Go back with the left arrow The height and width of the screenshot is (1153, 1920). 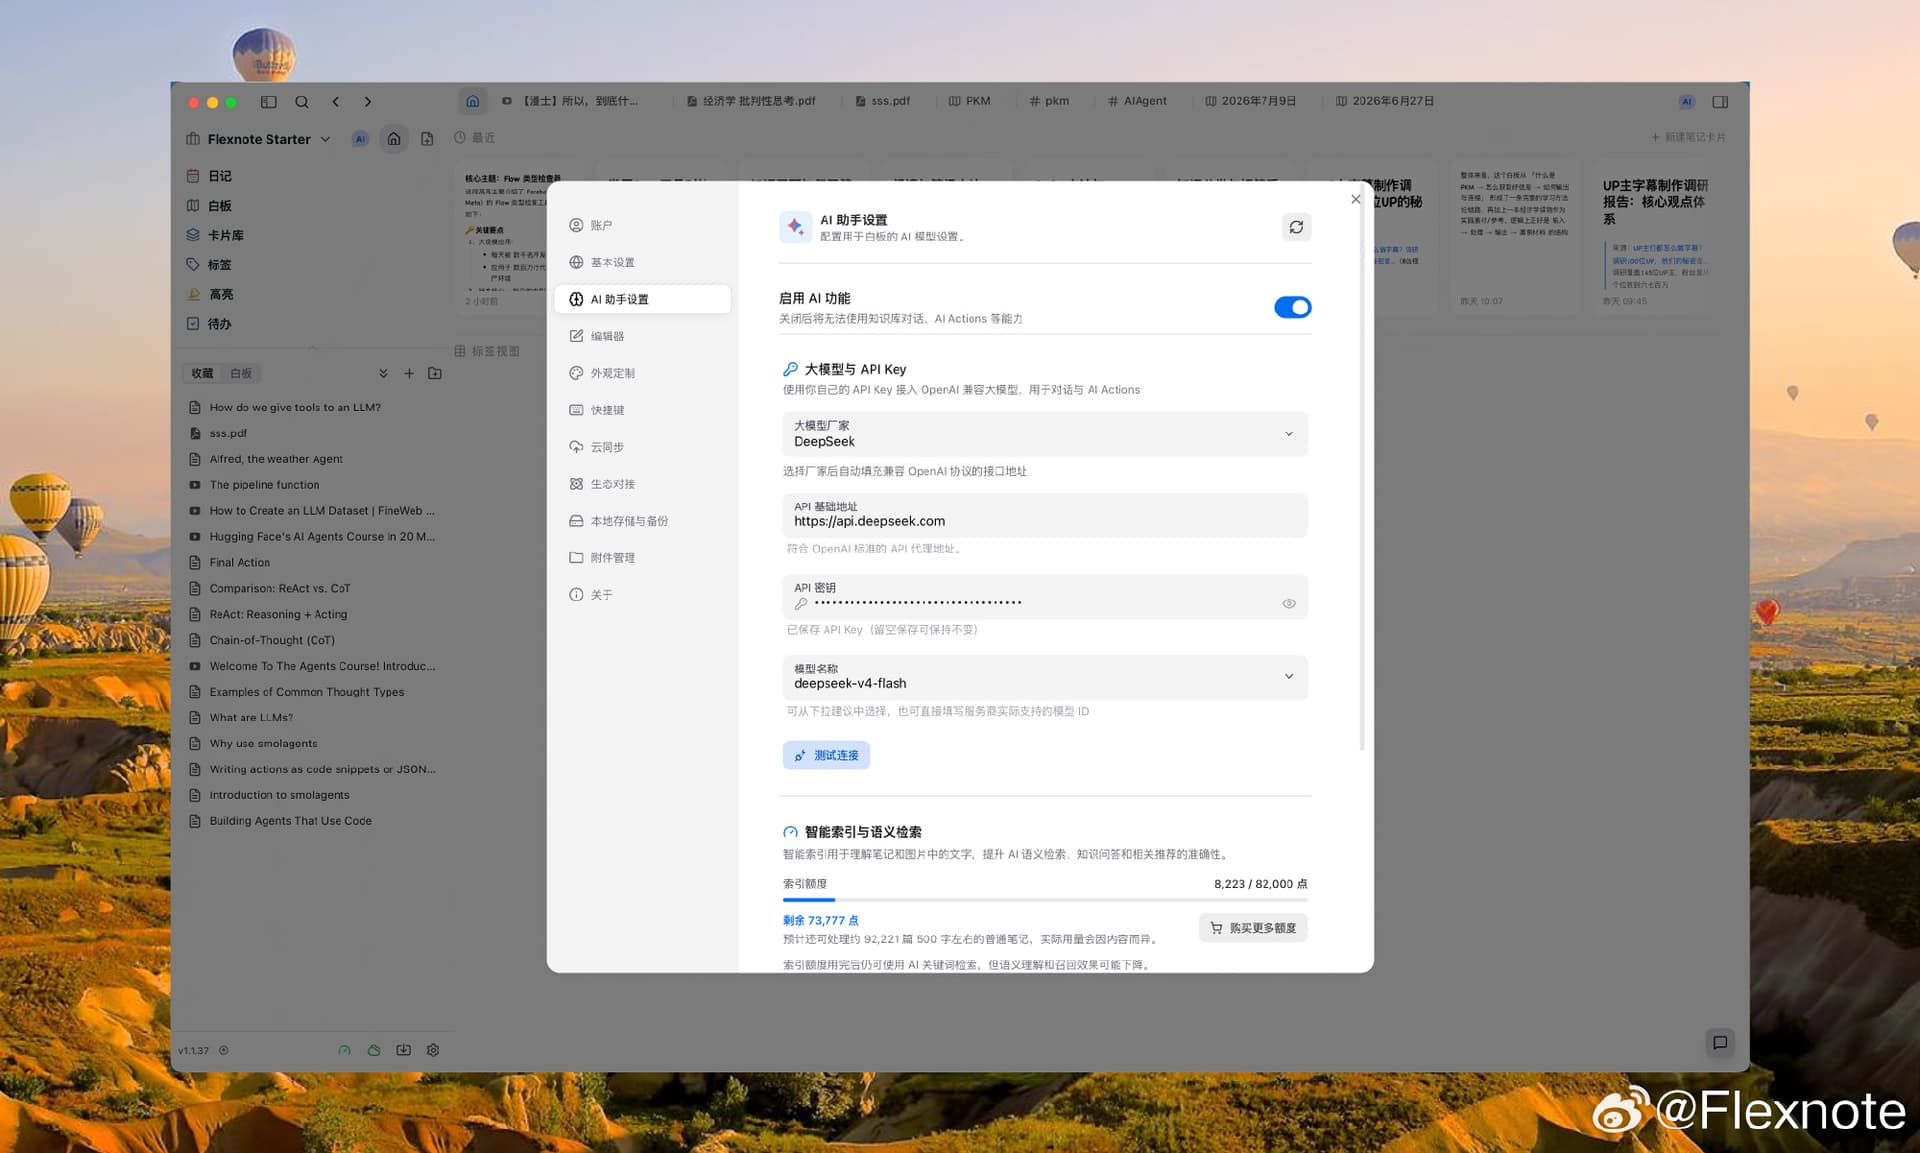[336, 102]
